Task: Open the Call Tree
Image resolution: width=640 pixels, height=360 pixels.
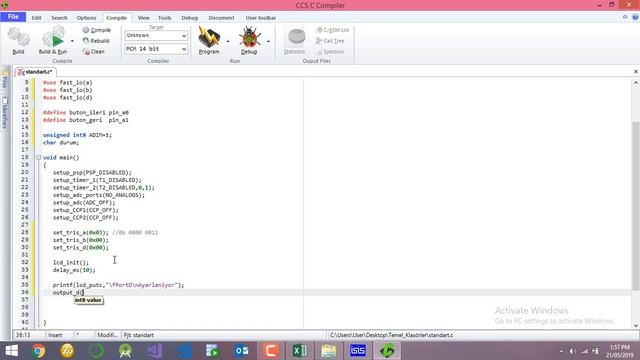Action: click(x=330, y=41)
